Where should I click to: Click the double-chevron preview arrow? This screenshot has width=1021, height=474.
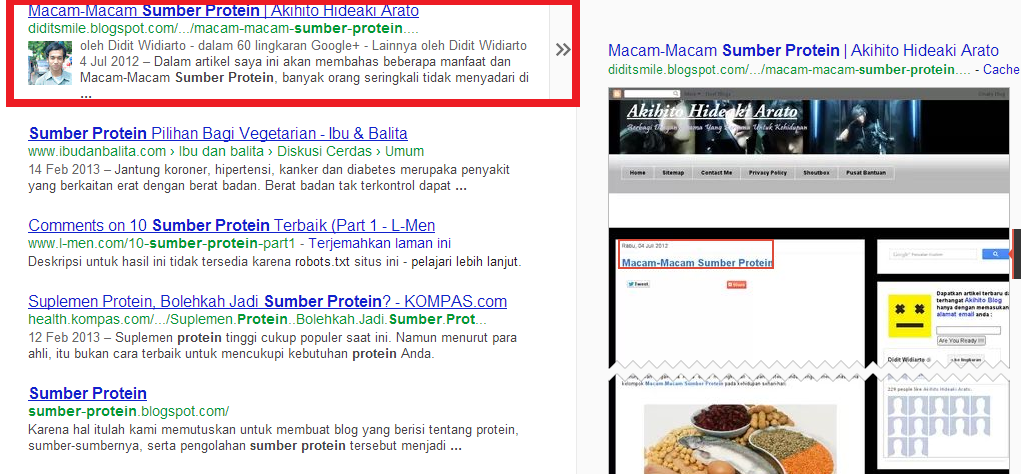[563, 49]
